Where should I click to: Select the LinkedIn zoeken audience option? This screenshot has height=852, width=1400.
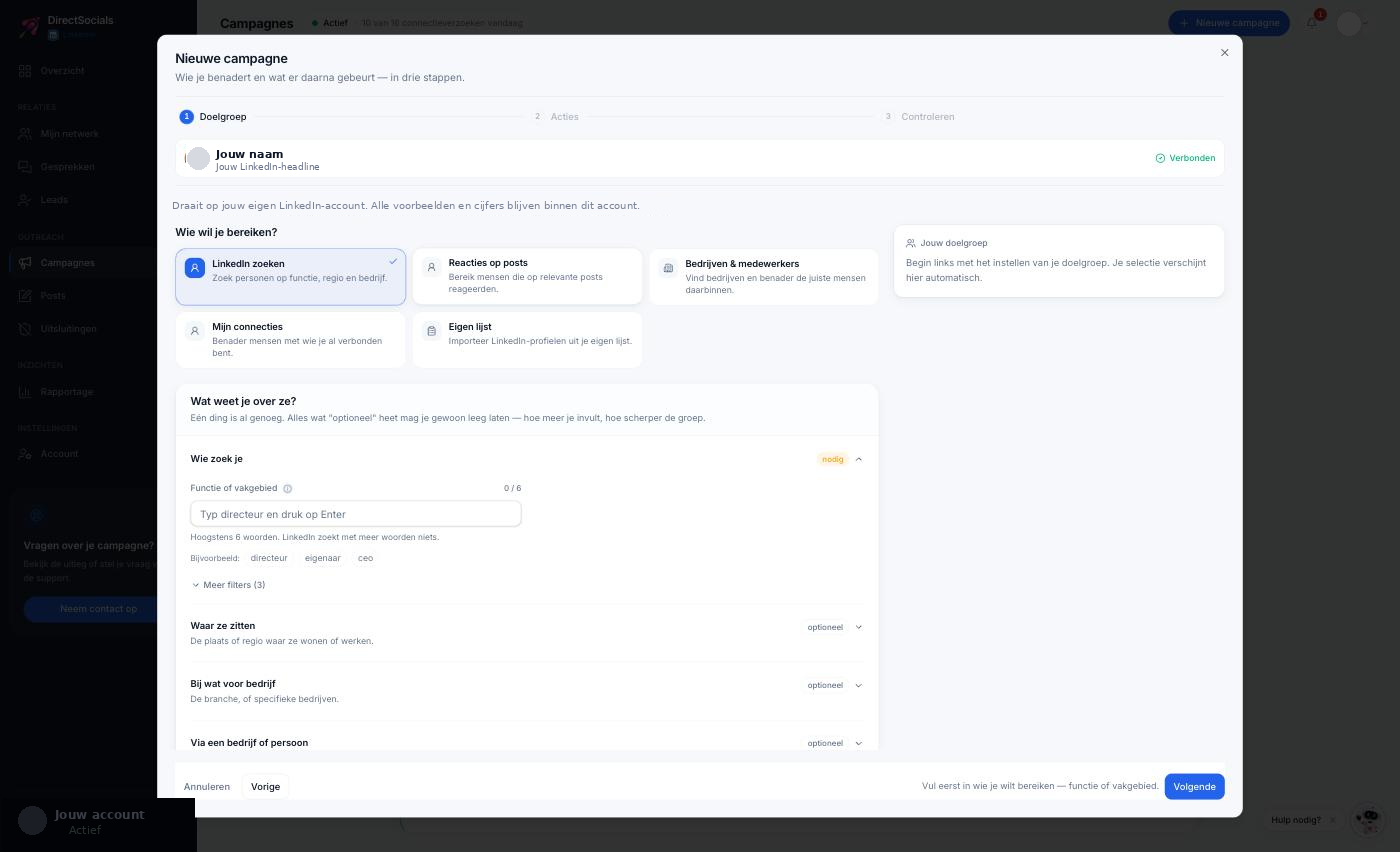point(291,277)
